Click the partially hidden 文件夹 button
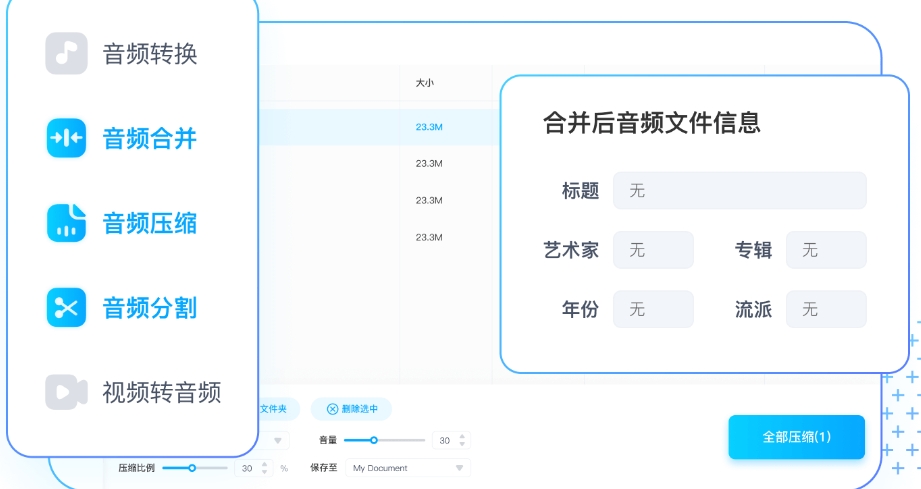This screenshot has width=921, height=489. pos(278,409)
